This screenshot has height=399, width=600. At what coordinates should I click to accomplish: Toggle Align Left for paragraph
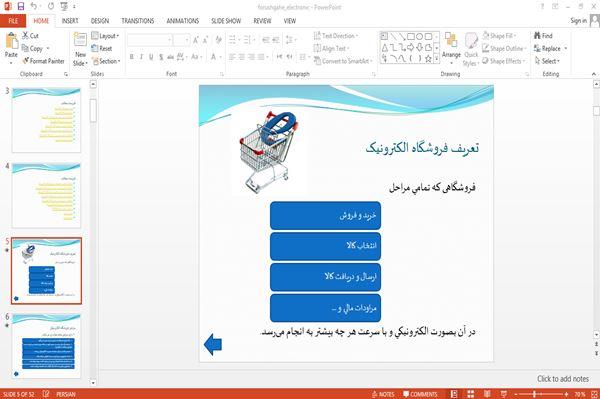pos(232,57)
